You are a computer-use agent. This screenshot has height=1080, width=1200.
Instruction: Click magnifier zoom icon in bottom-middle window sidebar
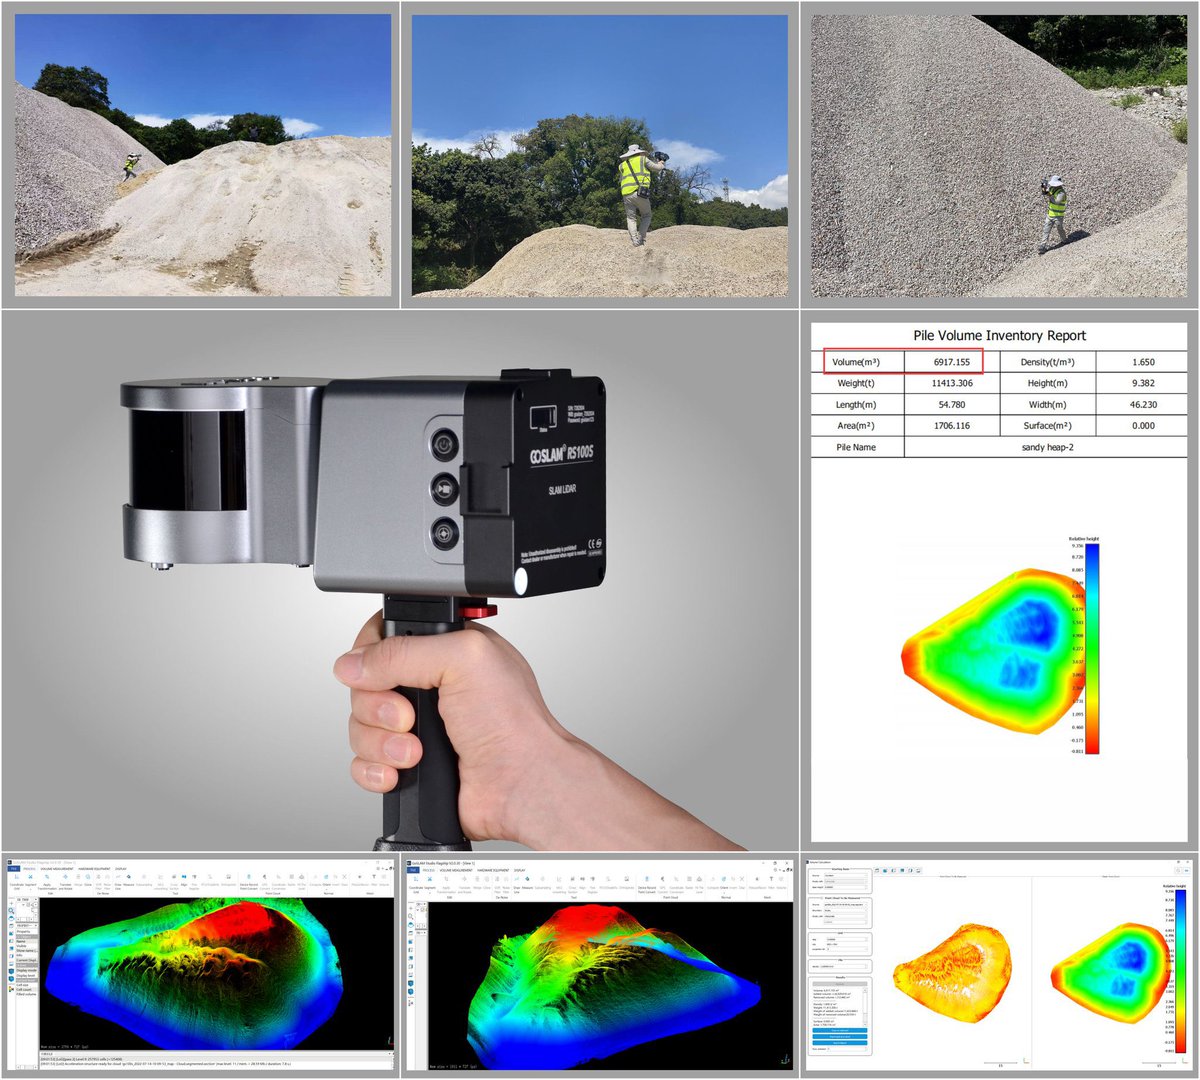[411, 915]
